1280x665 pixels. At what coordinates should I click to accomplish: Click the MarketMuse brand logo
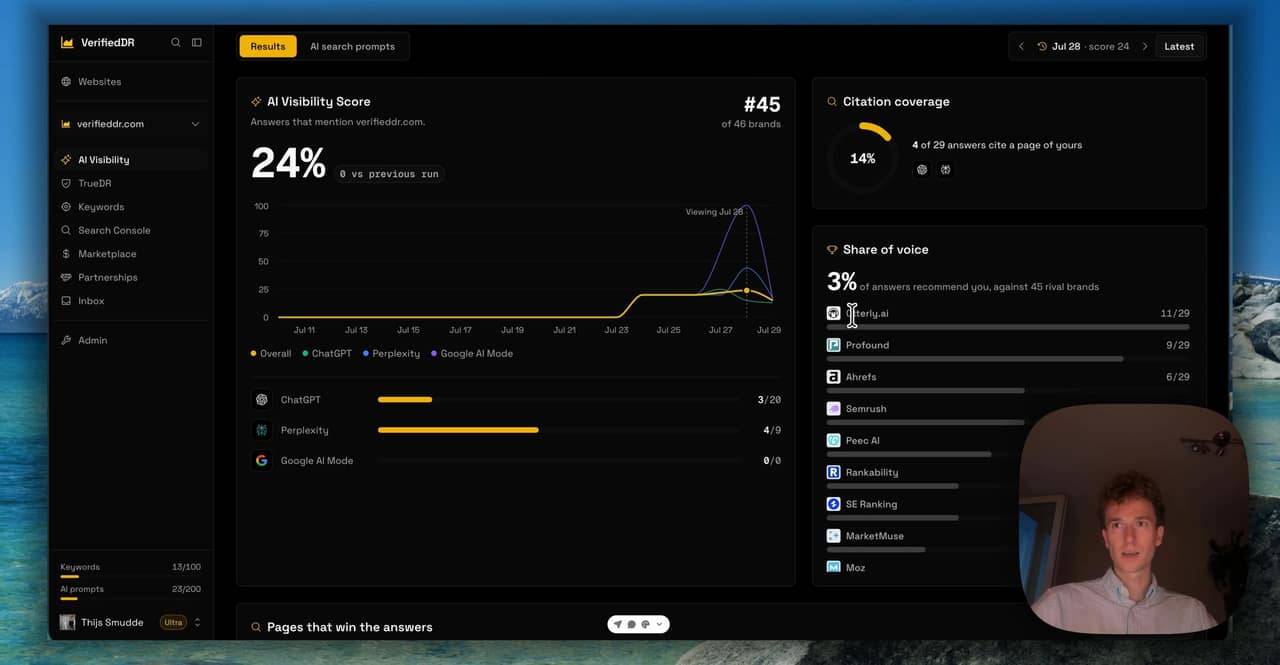click(834, 536)
